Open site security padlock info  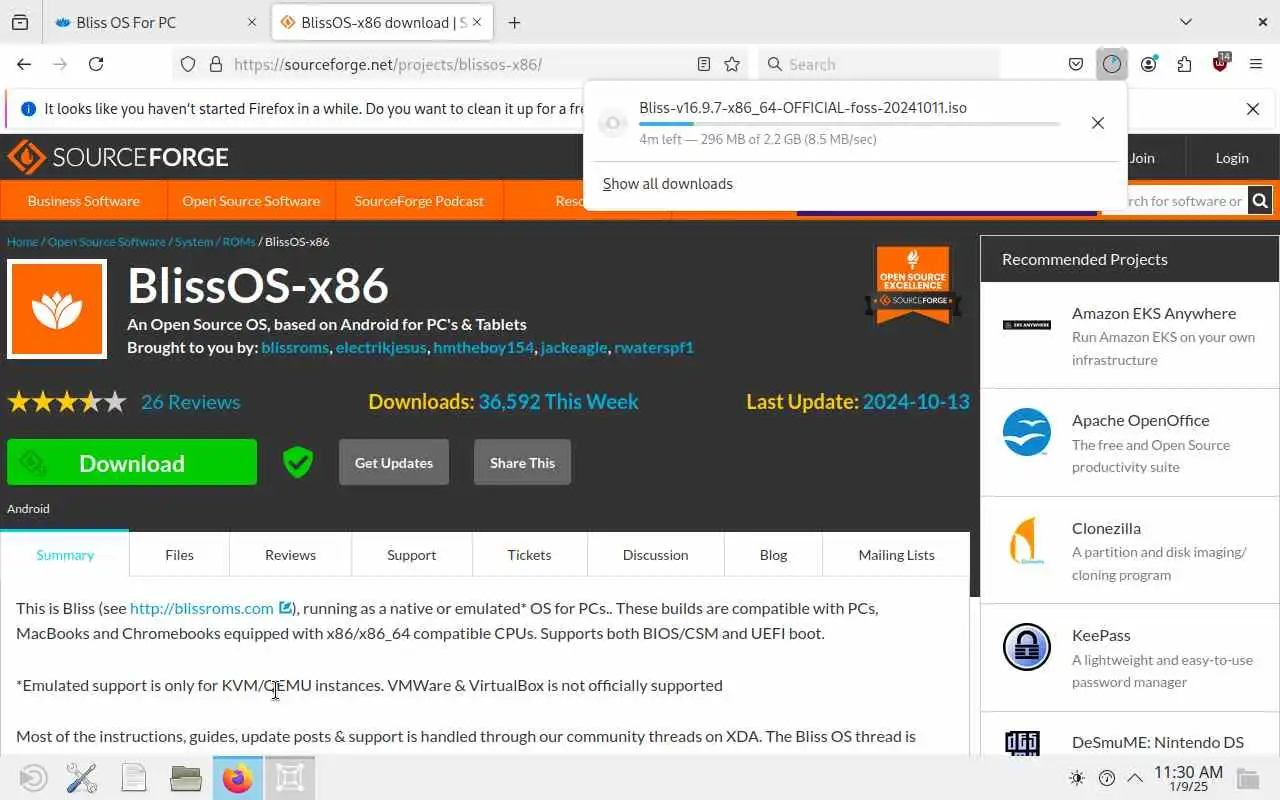click(x=215, y=64)
